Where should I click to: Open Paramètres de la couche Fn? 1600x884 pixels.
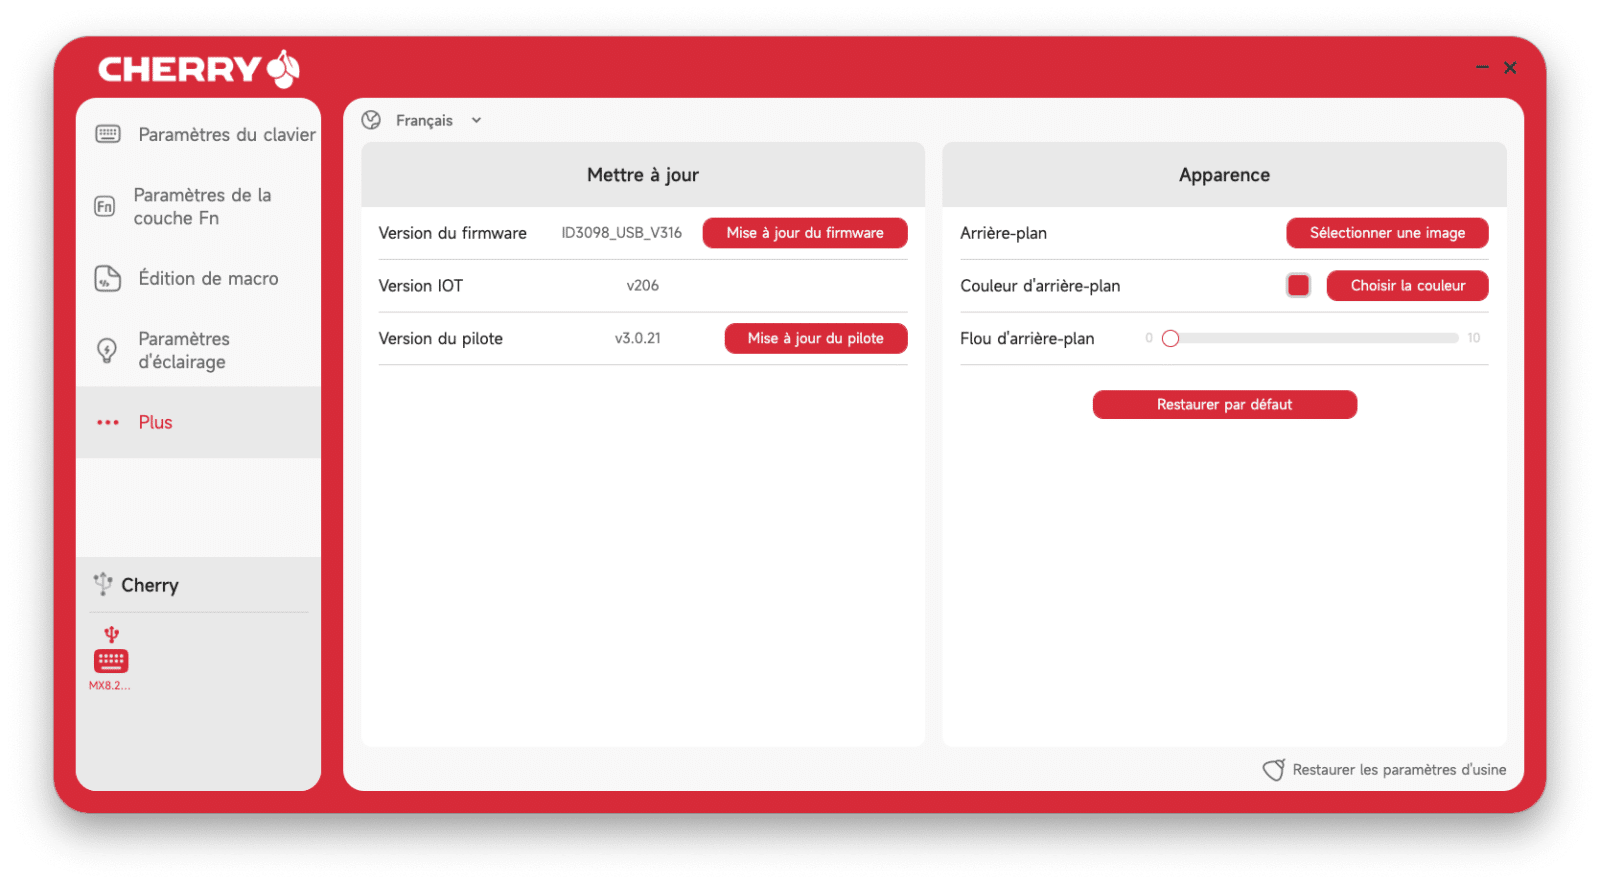(x=202, y=207)
